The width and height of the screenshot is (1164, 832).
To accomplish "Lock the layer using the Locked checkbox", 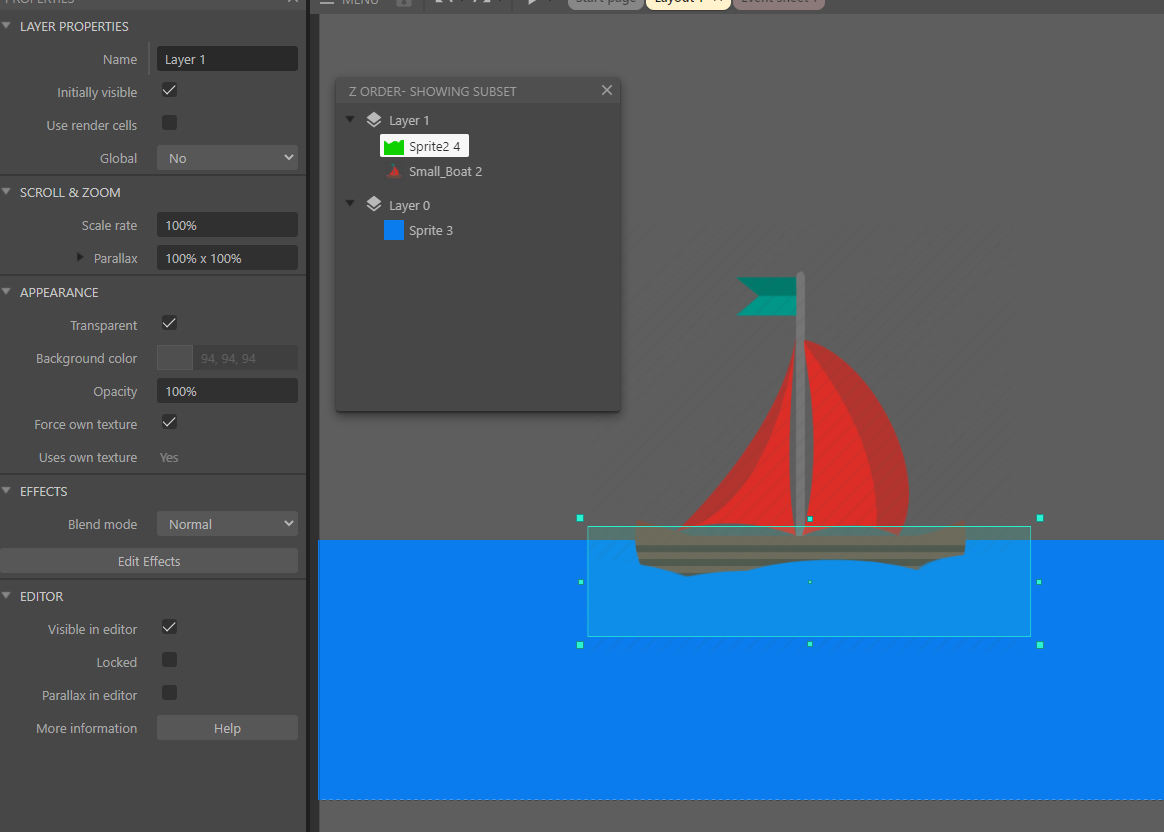I will [x=168, y=660].
